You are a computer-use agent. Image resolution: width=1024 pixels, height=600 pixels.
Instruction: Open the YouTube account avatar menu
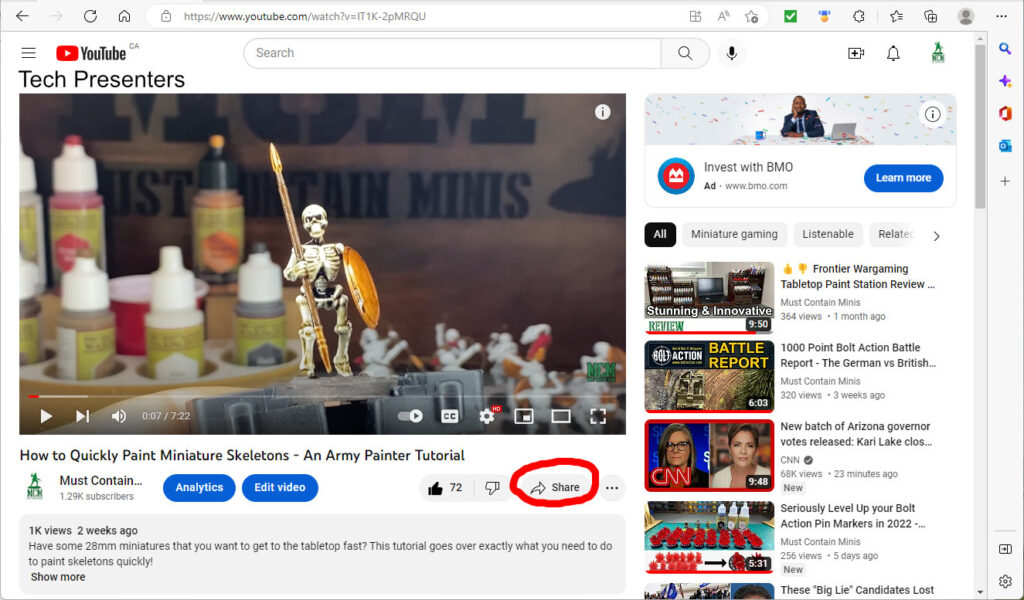[938, 53]
